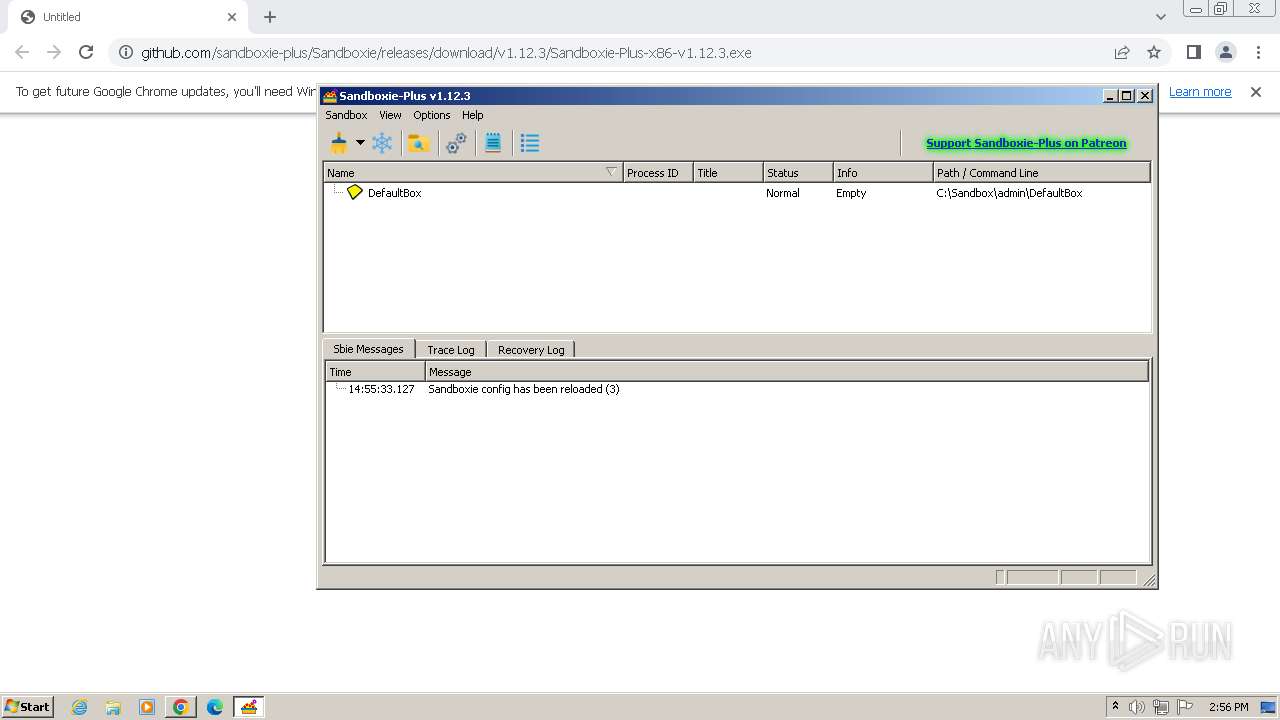
Task: Open the Chrome profile avatar
Action: [x=1226, y=52]
